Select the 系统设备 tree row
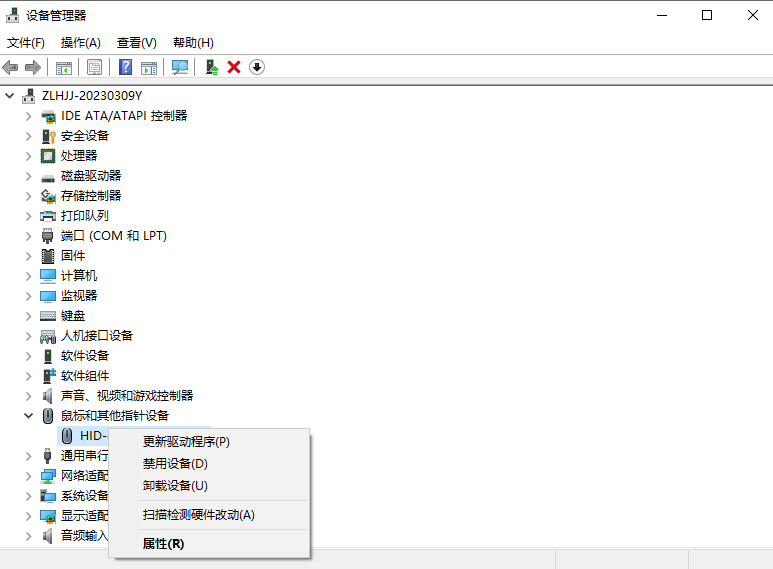This screenshot has height=569, width=773. (84, 496)
